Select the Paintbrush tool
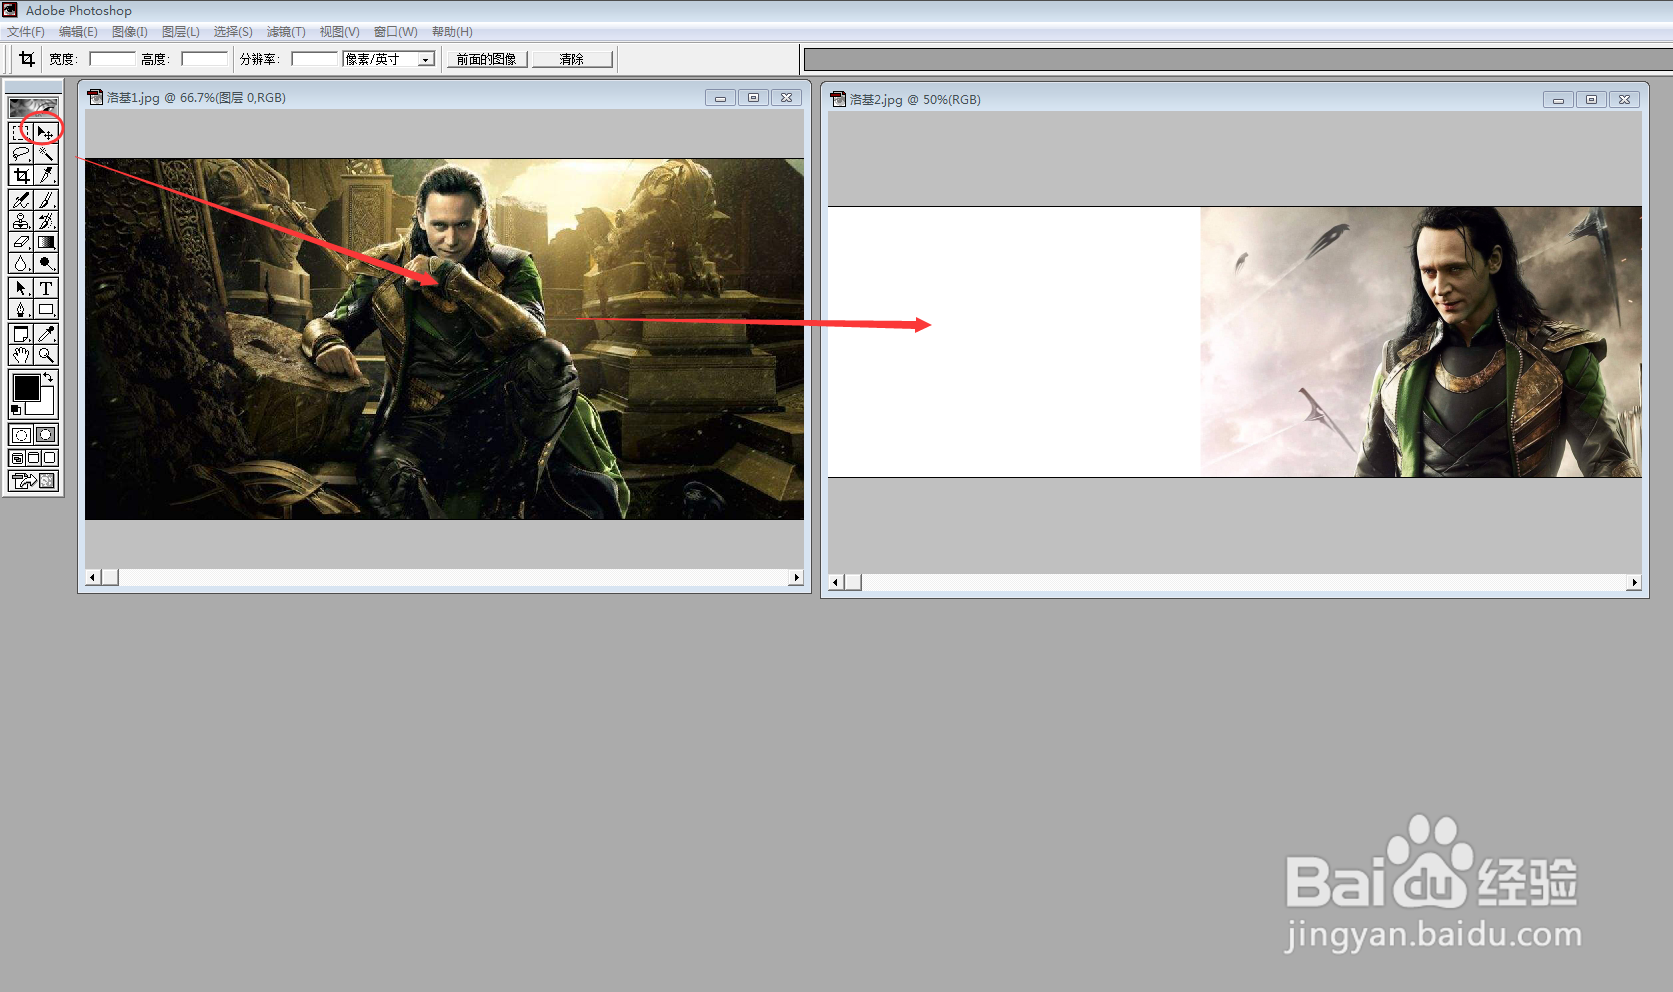Viewport: 1673px width, 992px height. (46, 200)
